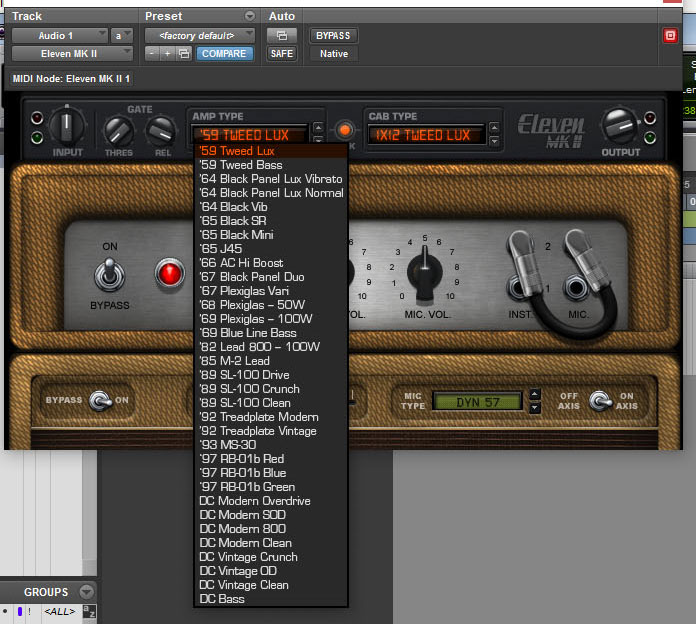Step cab type down arrow
Viewport: 696px width, 624px height.
point(494,141)
